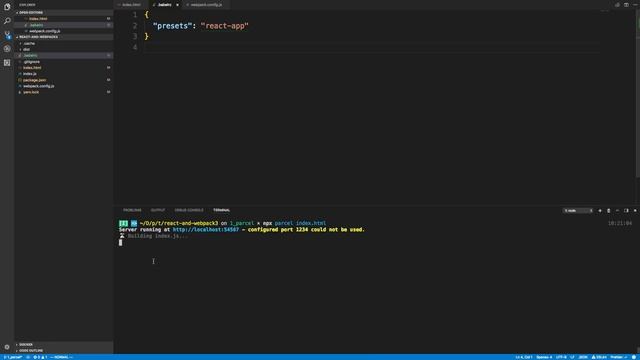Open the Source Control view
The height and width of the screenshot is (360, 640).
click(7, 35)
